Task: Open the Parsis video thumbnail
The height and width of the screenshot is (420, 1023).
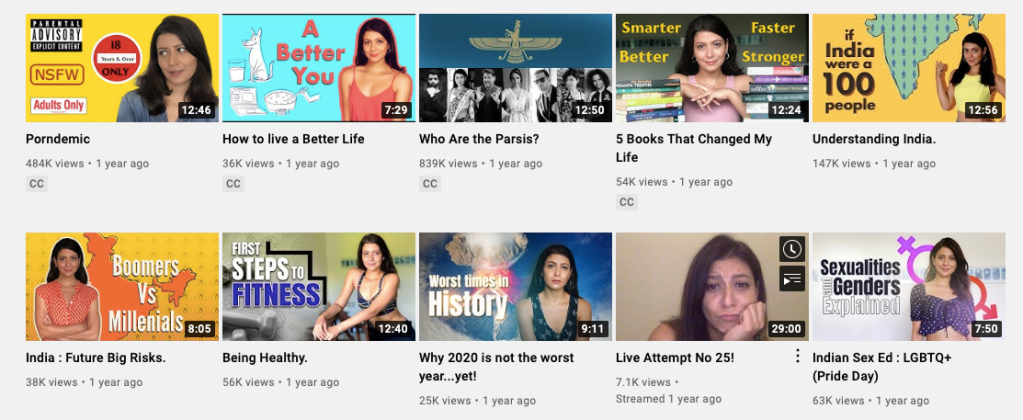Action: (515, 68)
